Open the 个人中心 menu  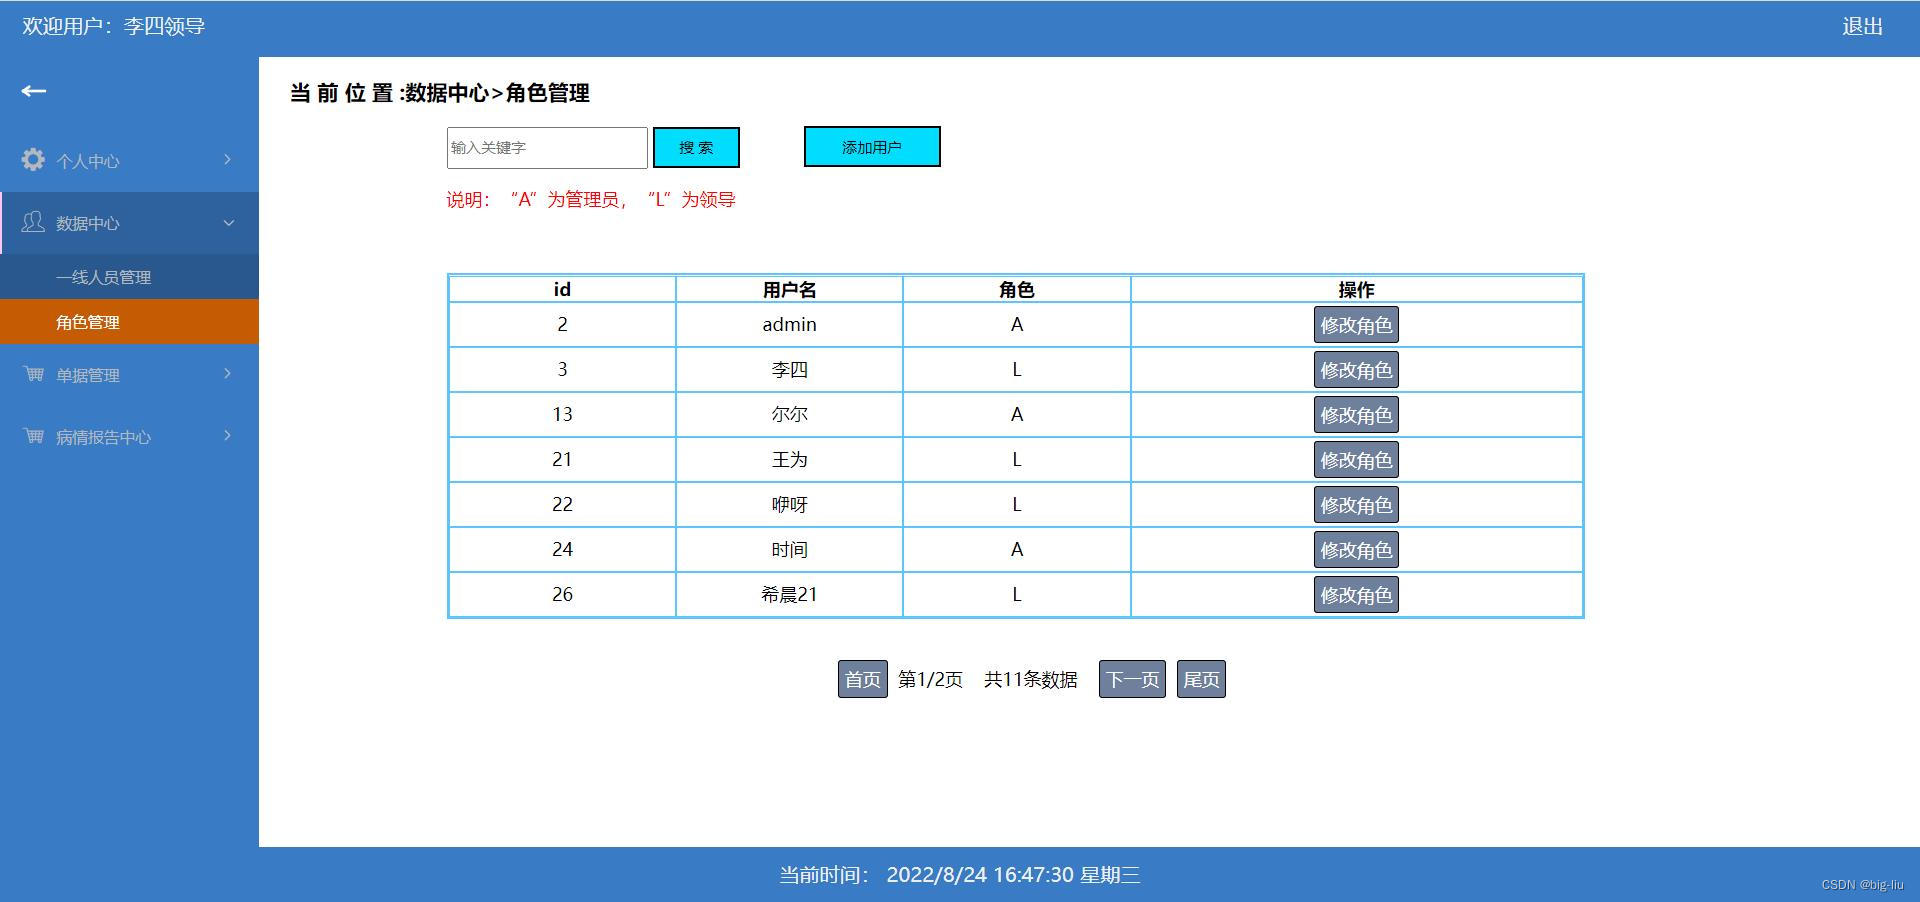(129, 160)
